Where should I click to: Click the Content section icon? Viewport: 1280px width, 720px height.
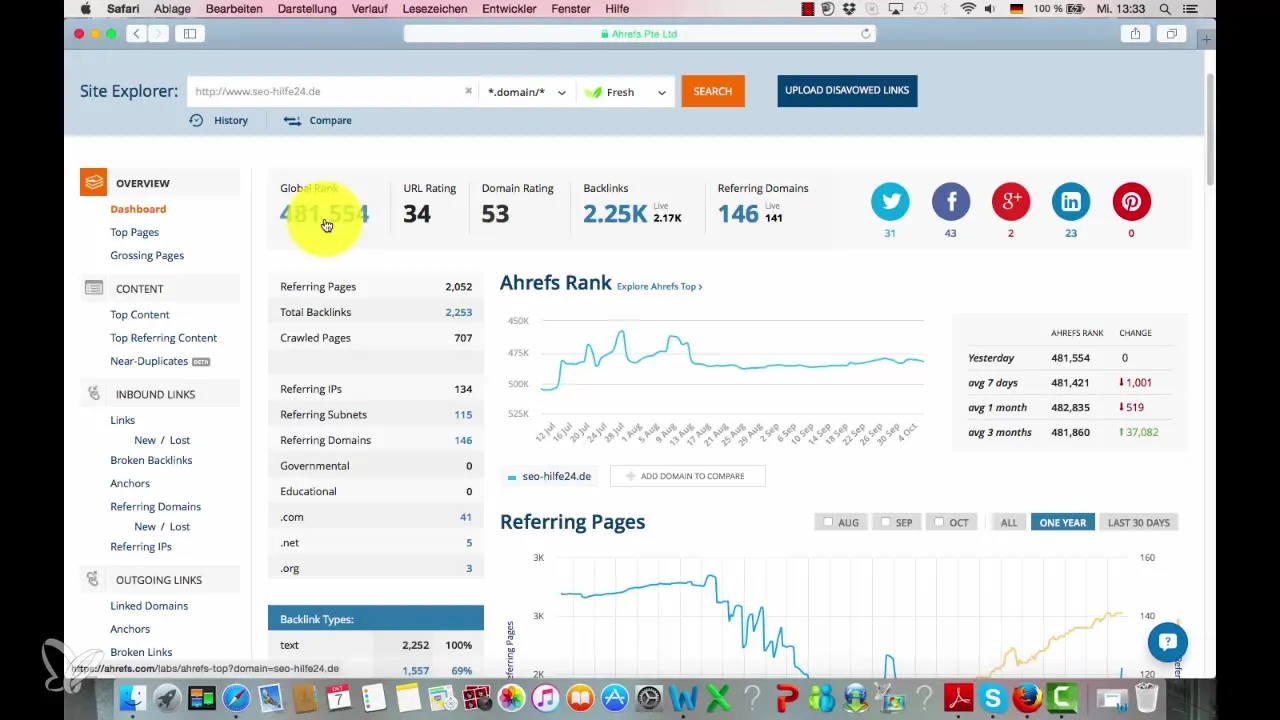coord(94,288)
